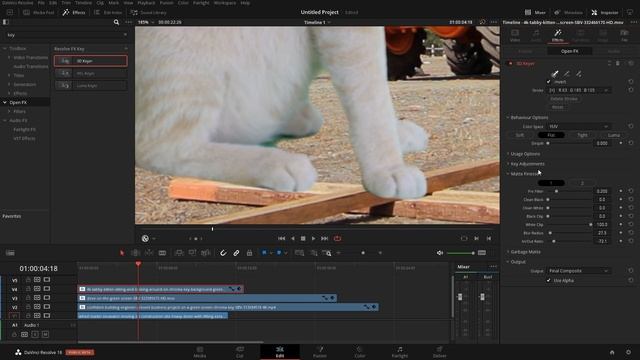Stop playback in the viewer
The image size is (640, 360).
303,238
